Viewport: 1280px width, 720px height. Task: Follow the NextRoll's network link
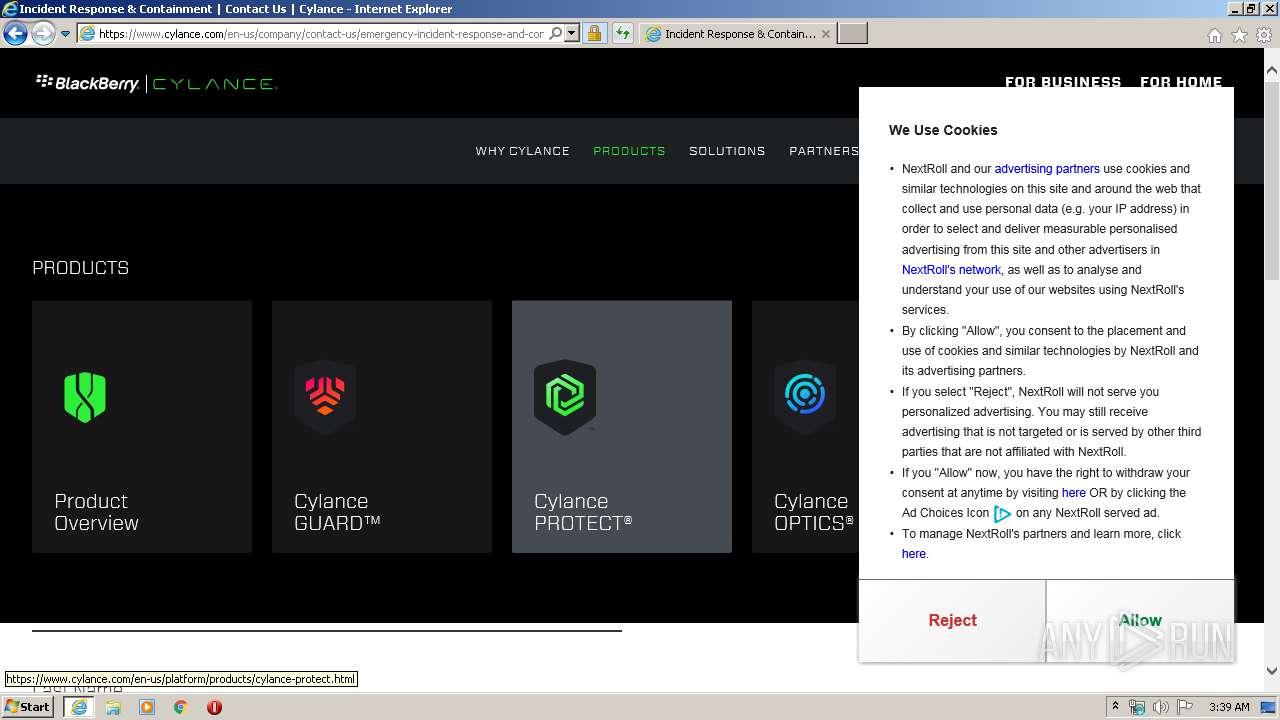[x=951, y=270]
